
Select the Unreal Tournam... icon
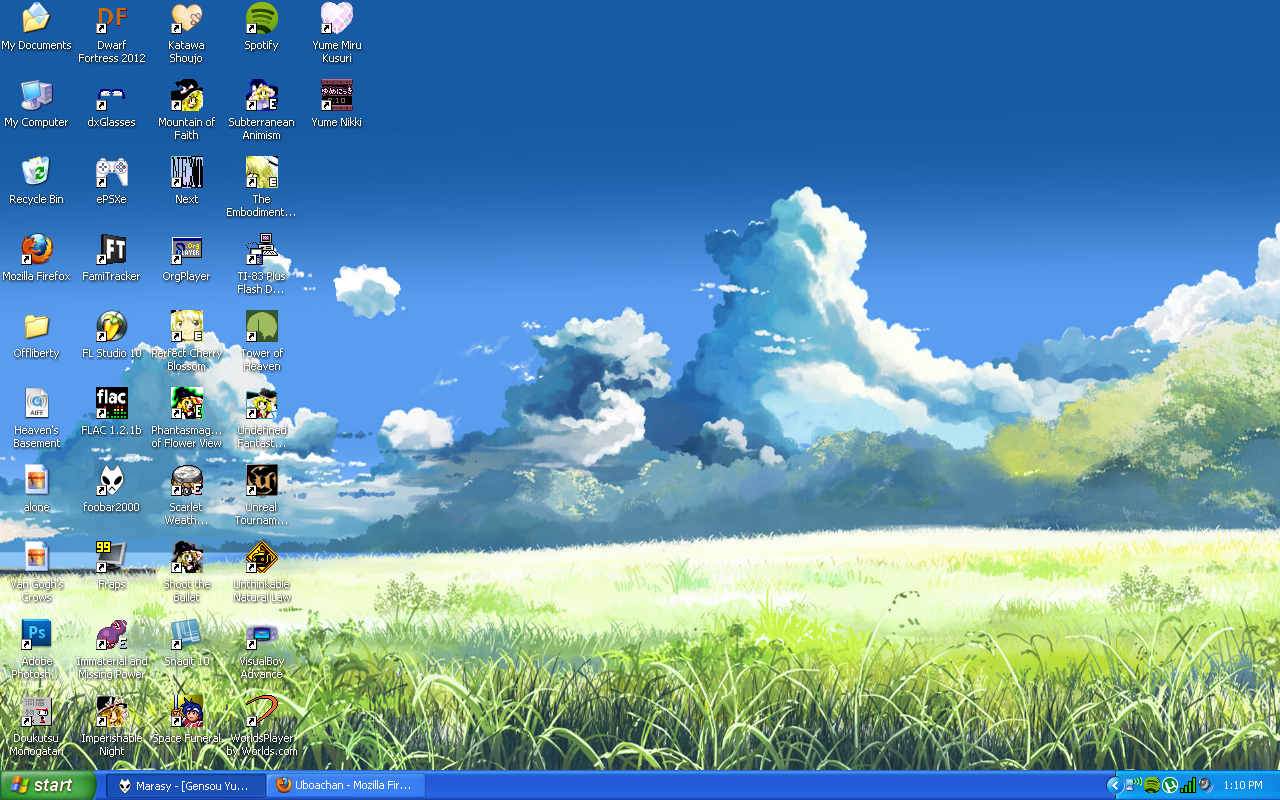point(261,480)
